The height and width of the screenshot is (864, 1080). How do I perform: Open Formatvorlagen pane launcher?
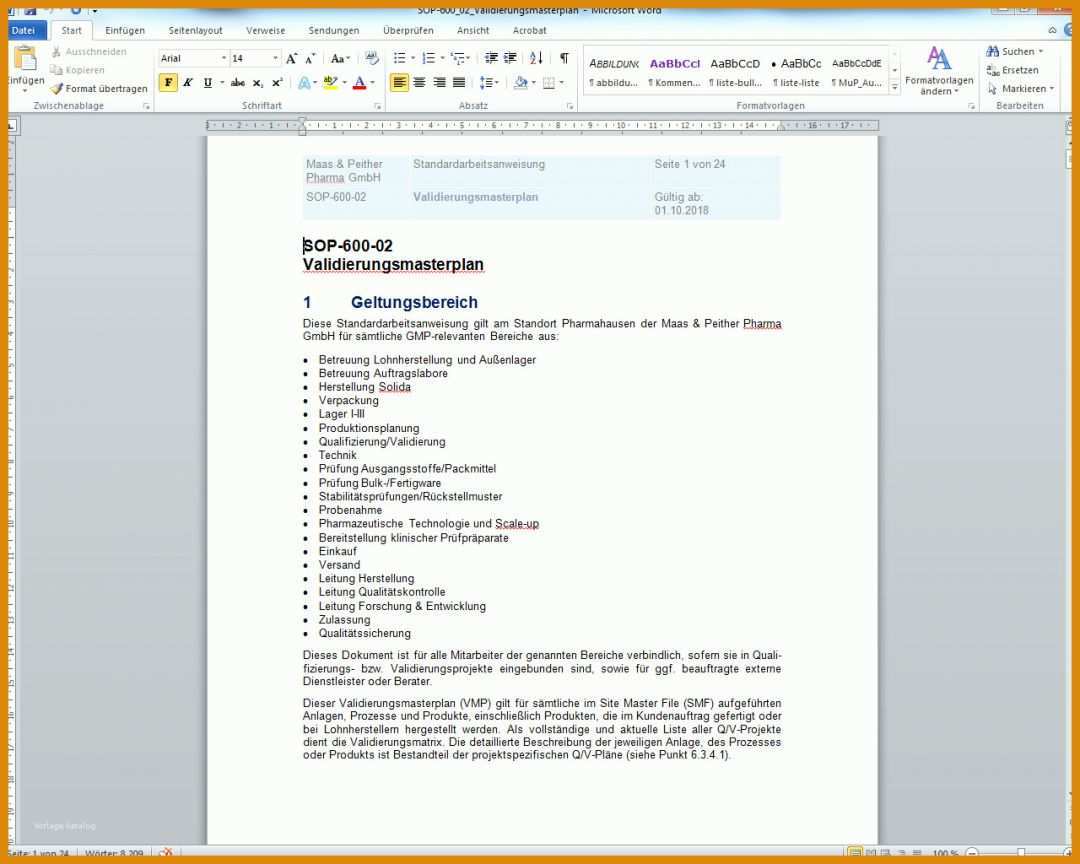coord(971,106)
